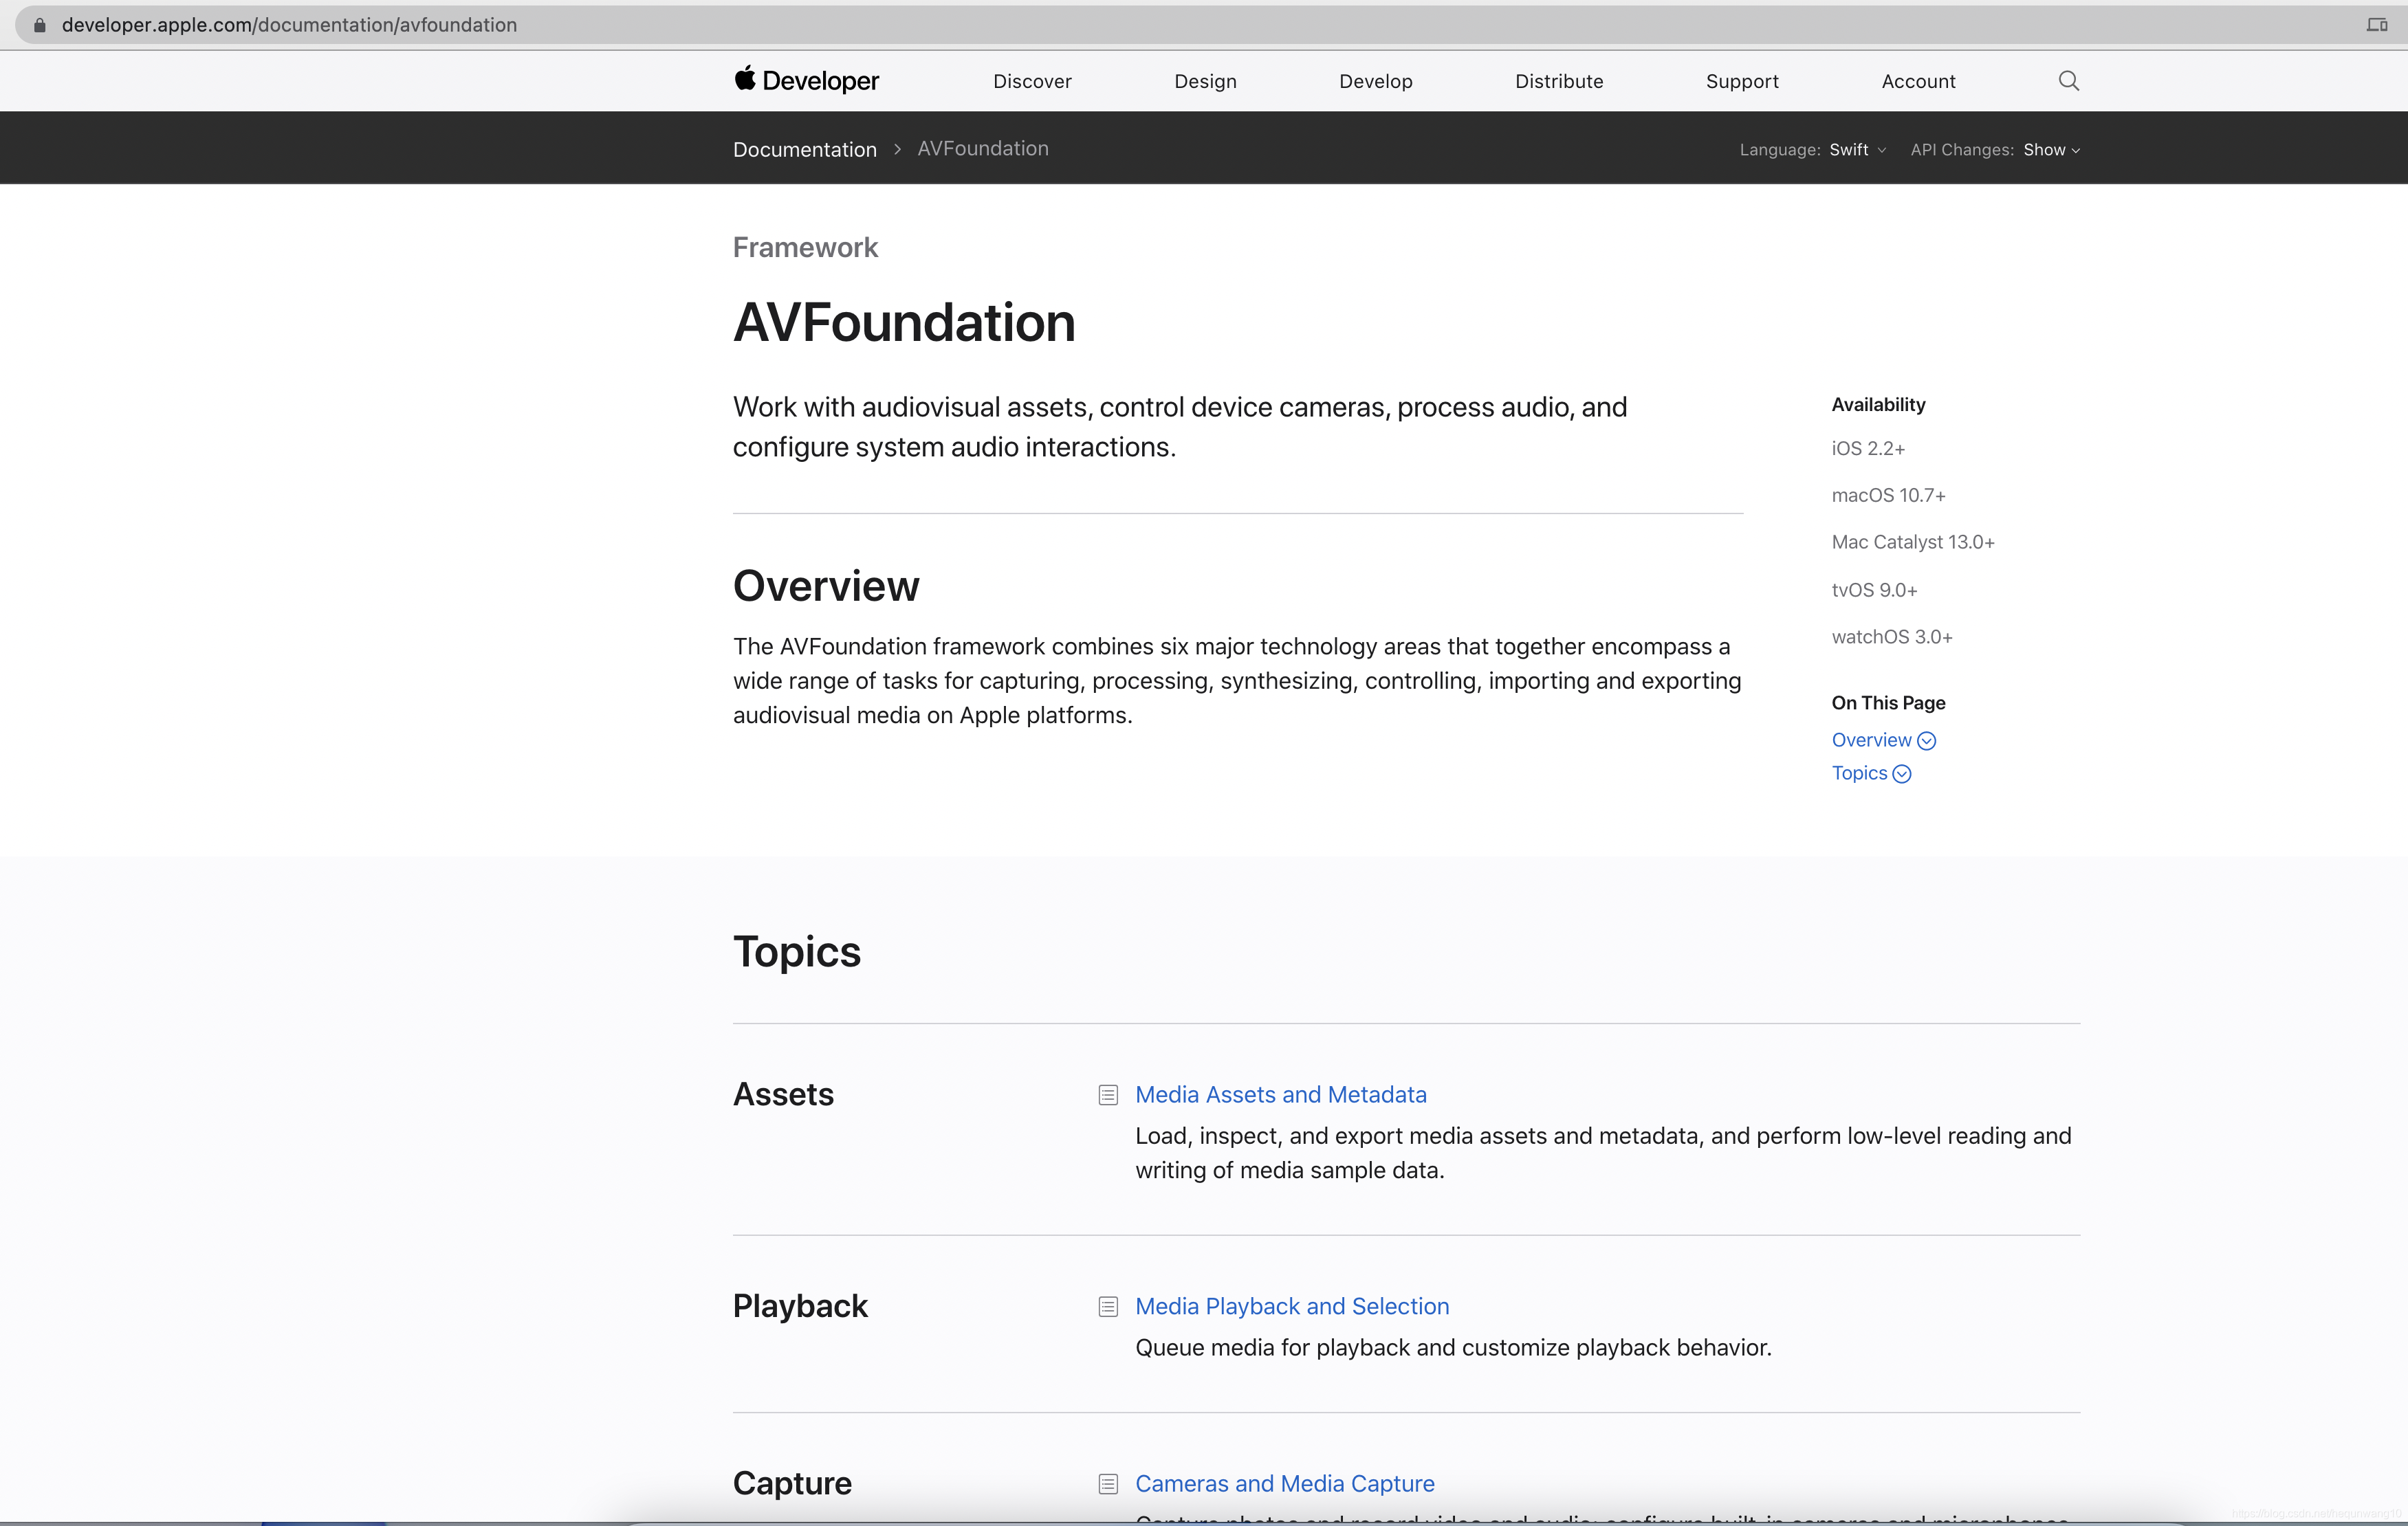The height and width of the screenshot is (1526, 2408).
Task: Go to the Account page
Action: click(1917, 81)
